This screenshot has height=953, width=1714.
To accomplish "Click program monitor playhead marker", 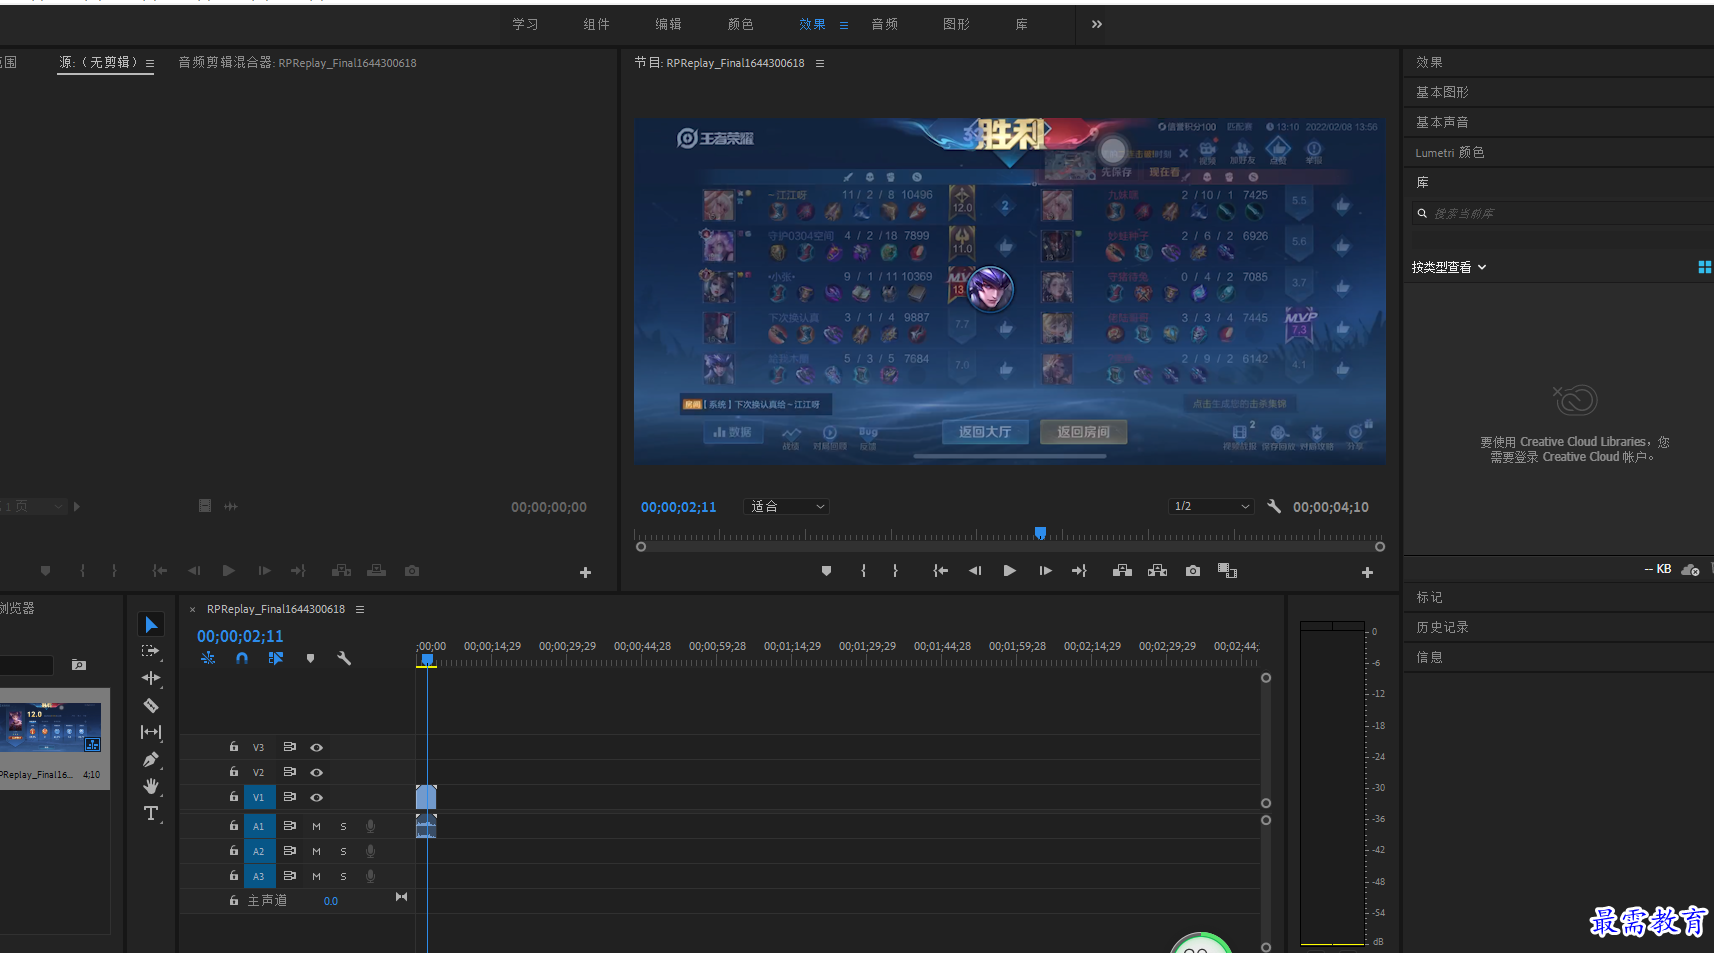I will (1040, 532).
